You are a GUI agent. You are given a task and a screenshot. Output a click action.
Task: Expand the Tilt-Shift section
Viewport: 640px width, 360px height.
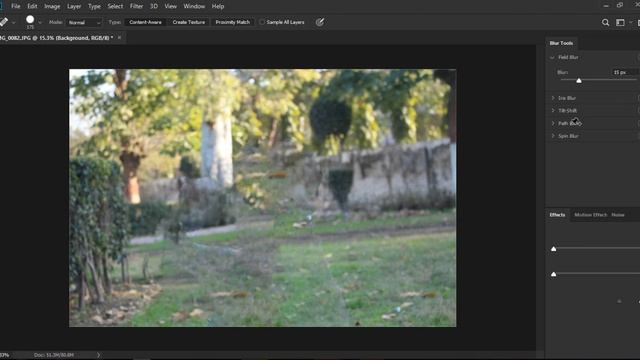(x=553, y=111)
